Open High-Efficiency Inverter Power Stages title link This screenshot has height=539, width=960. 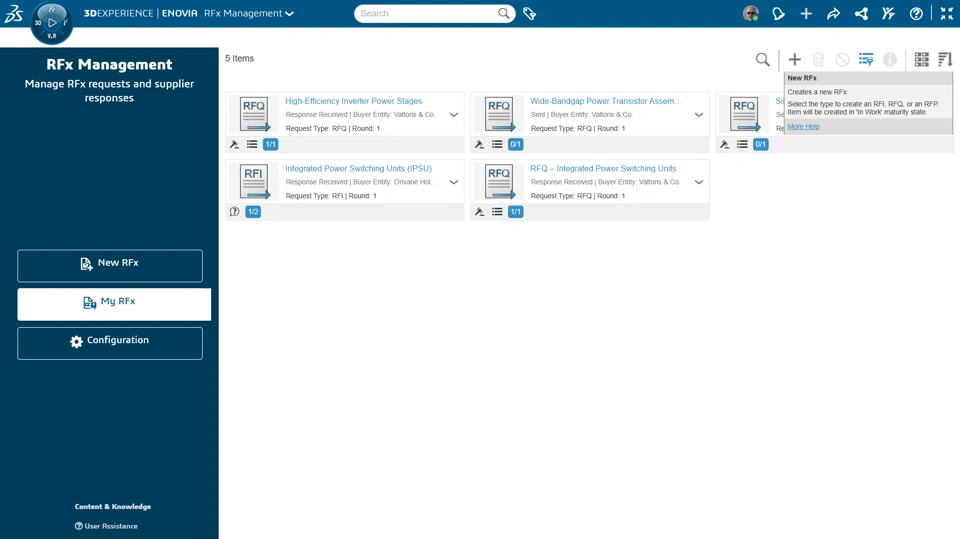(353, 101)
